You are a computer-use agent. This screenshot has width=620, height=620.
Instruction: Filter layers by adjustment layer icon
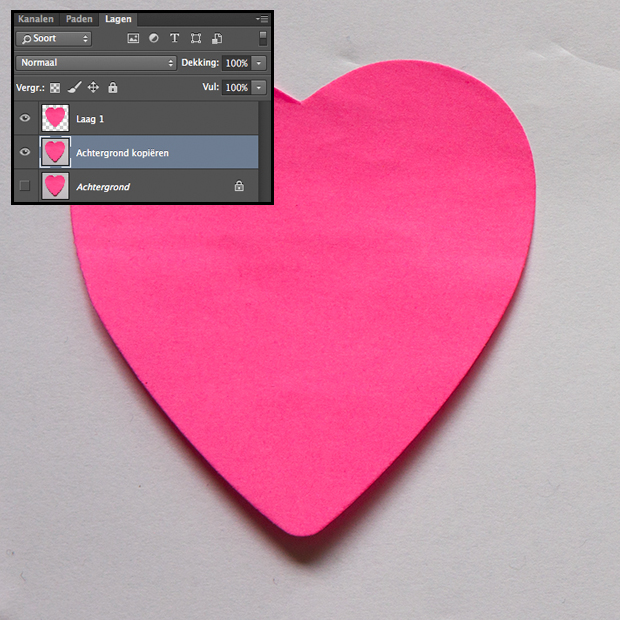tap(154, 38)
